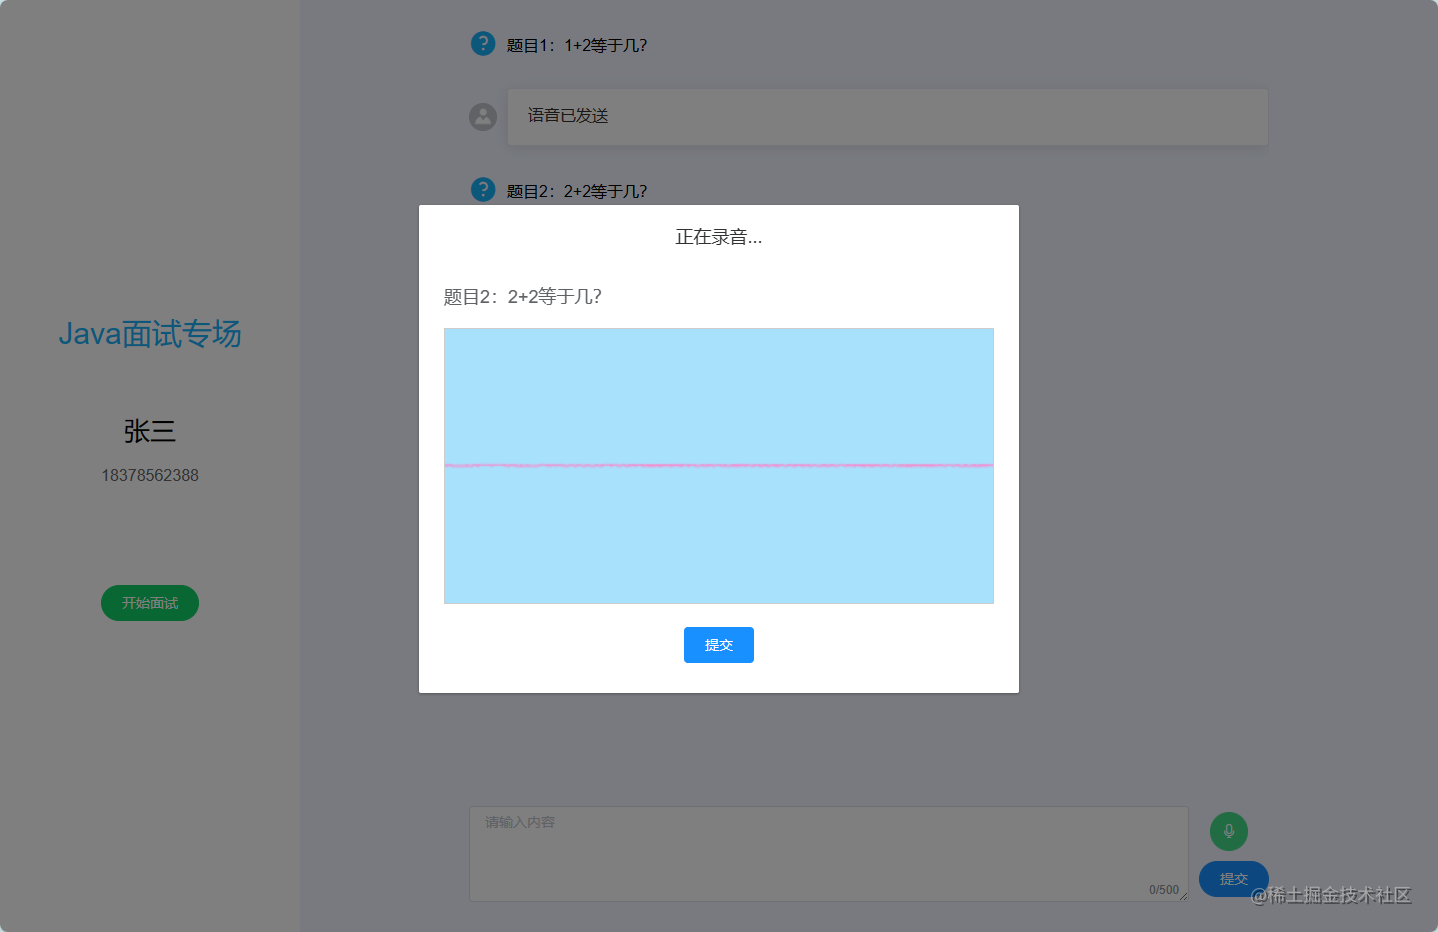1438x932 pixels.
Task: Click the question mark icon for 题目2
Action: [x=483, y=190]
